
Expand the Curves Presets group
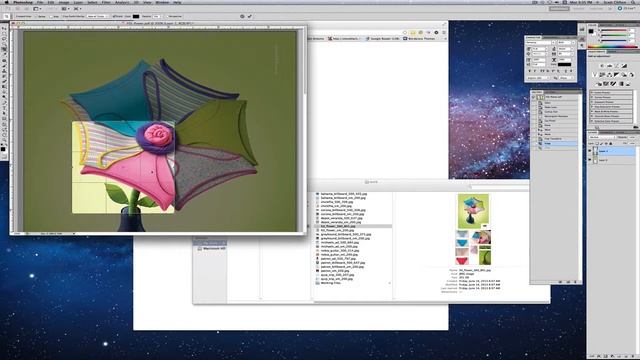click(591, 97)
